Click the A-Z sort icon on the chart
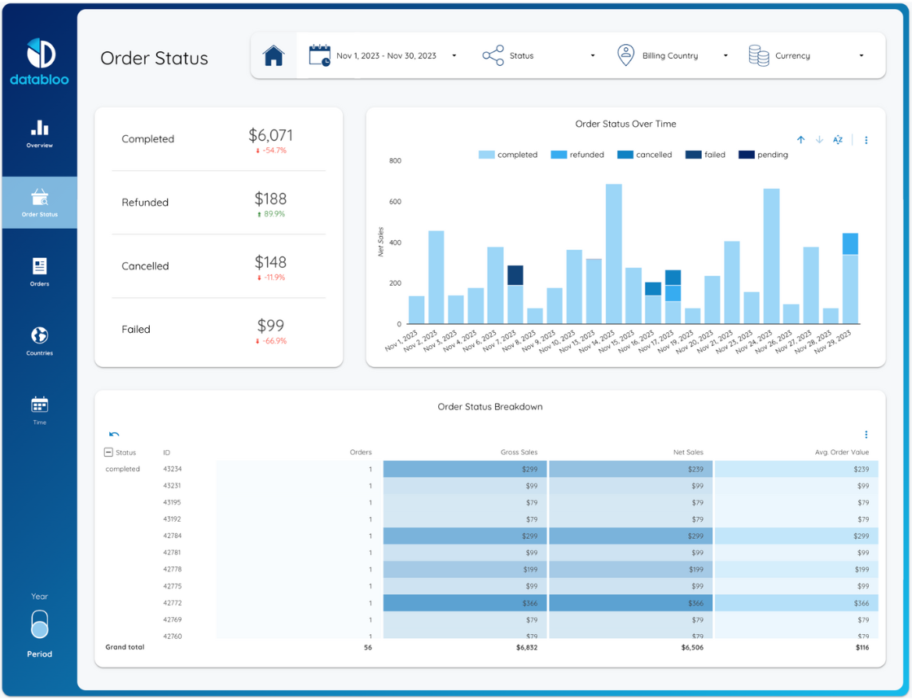 click(x=838, y=140)
